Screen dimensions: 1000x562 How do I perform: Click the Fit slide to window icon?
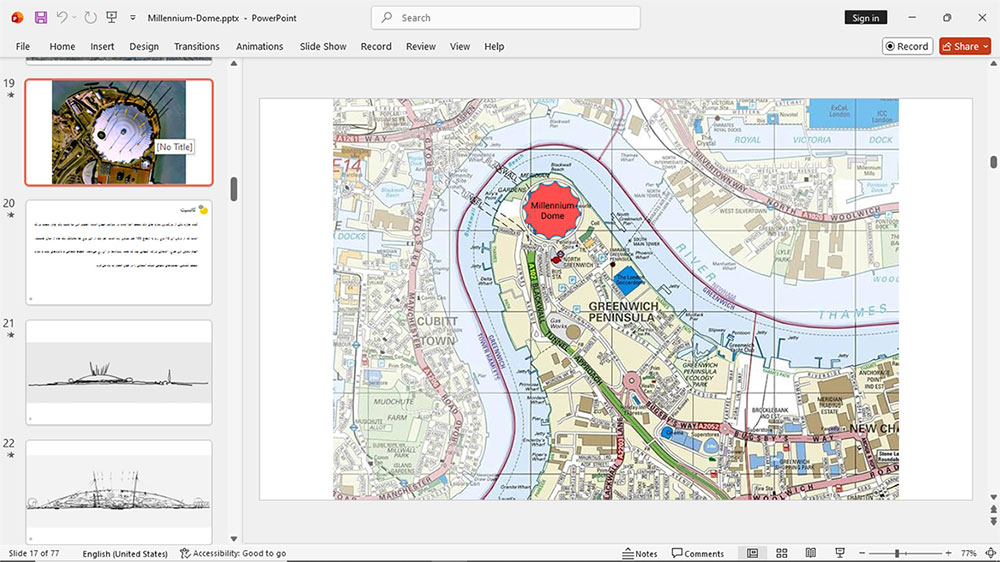pos(990,553)
